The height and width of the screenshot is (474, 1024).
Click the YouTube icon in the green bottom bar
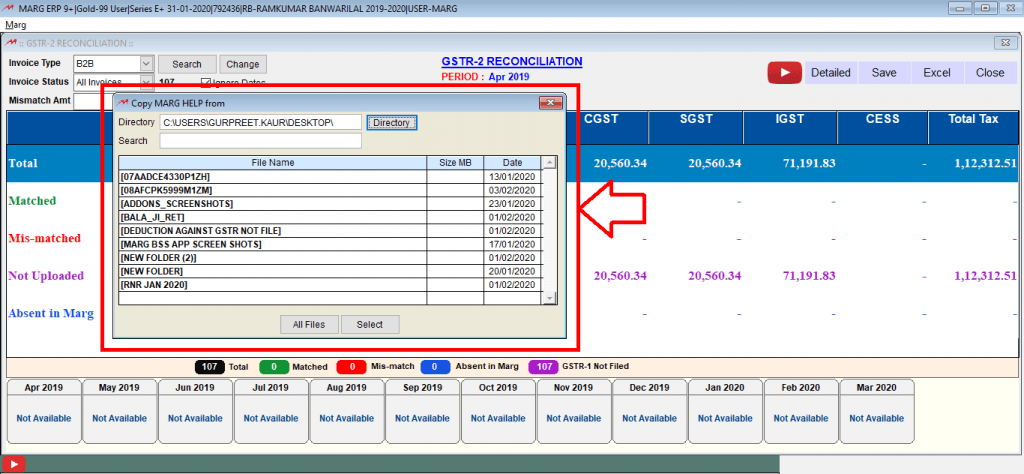point(13,465)
